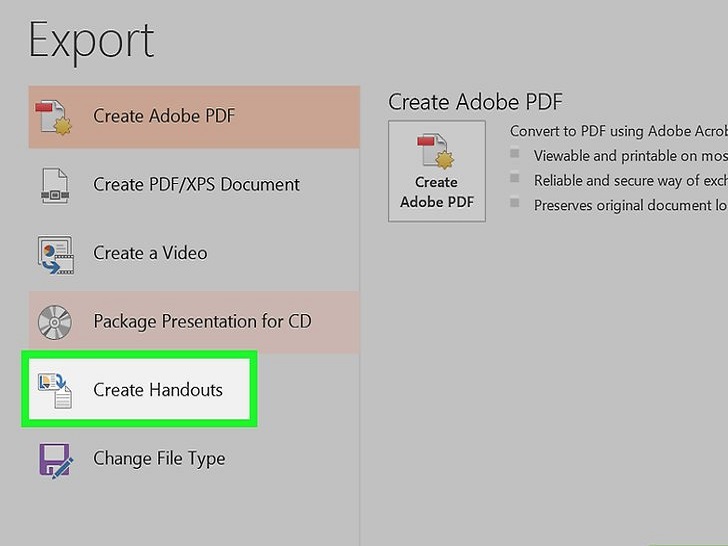Screen dimensions: 728x546
Task: Click the Change File Type floppy icon
Action: click(55, 459)
